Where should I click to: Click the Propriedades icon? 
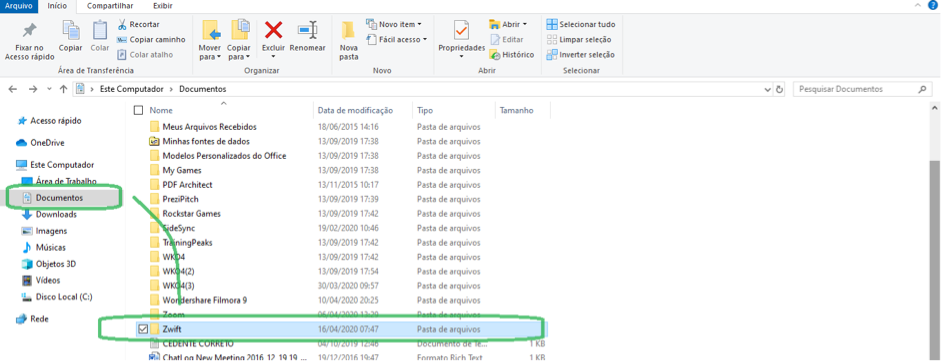coord(461,30)
